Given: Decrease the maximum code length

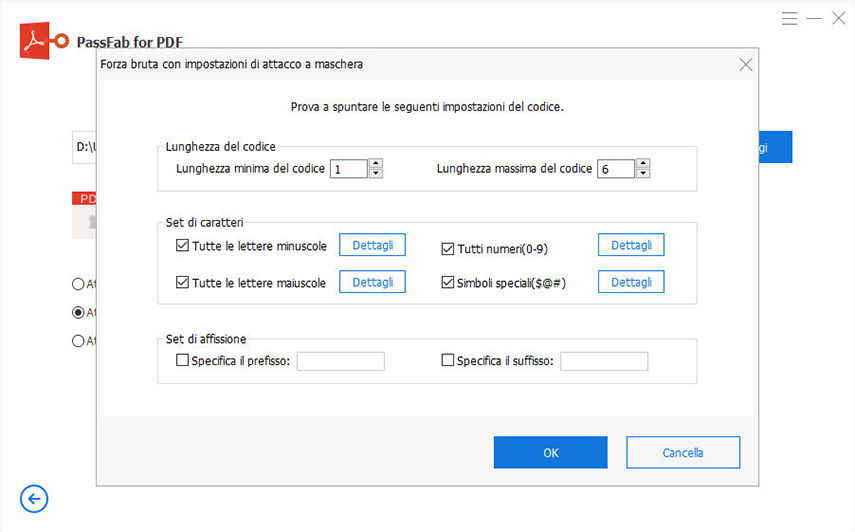Looking at the screenshot, I should [643, 173].
